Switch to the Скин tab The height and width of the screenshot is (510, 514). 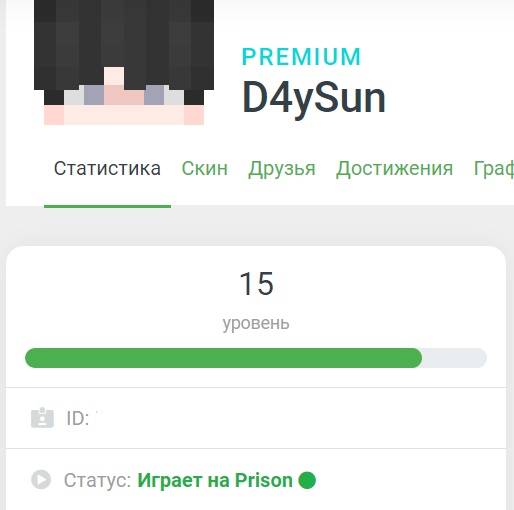pyautogui.click(x=205, y=168)
